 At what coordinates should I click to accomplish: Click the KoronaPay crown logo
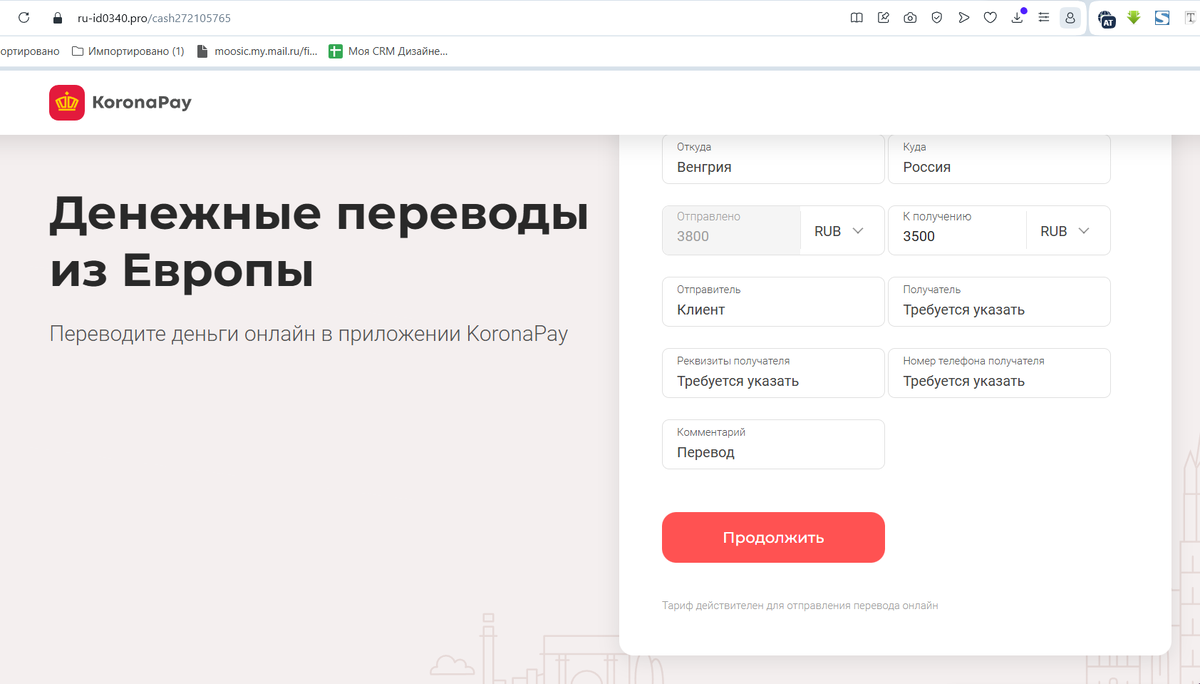66,102
